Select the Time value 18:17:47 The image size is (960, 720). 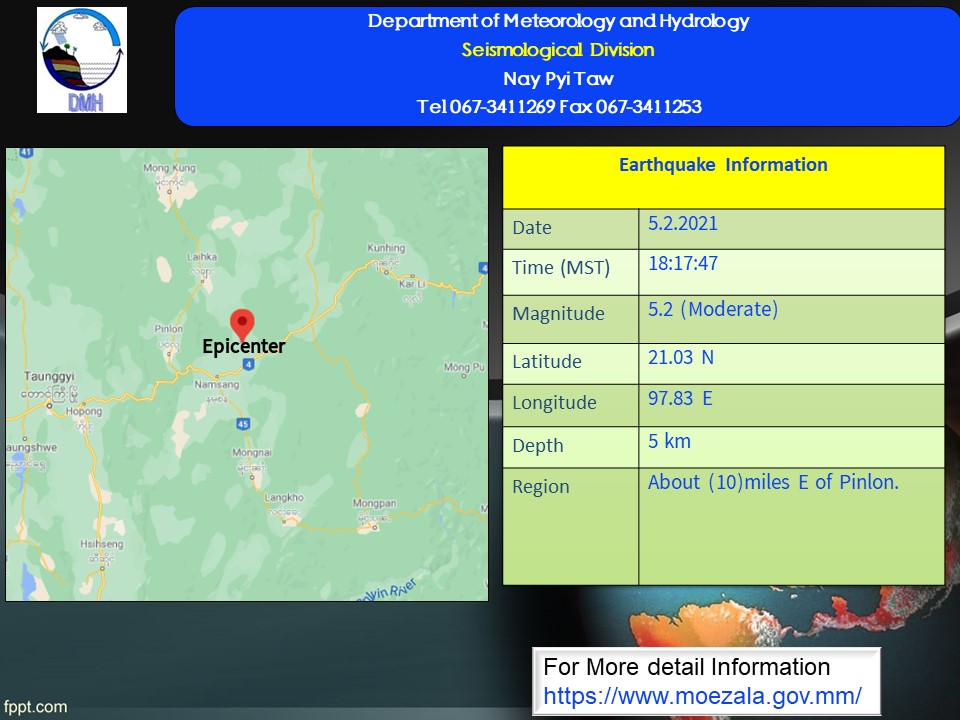(x=682, y=264)
